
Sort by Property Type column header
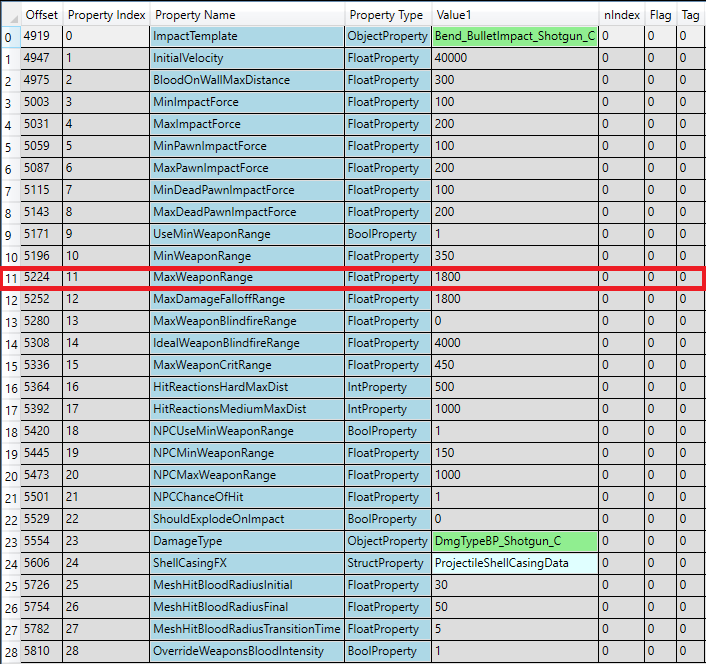388,15
